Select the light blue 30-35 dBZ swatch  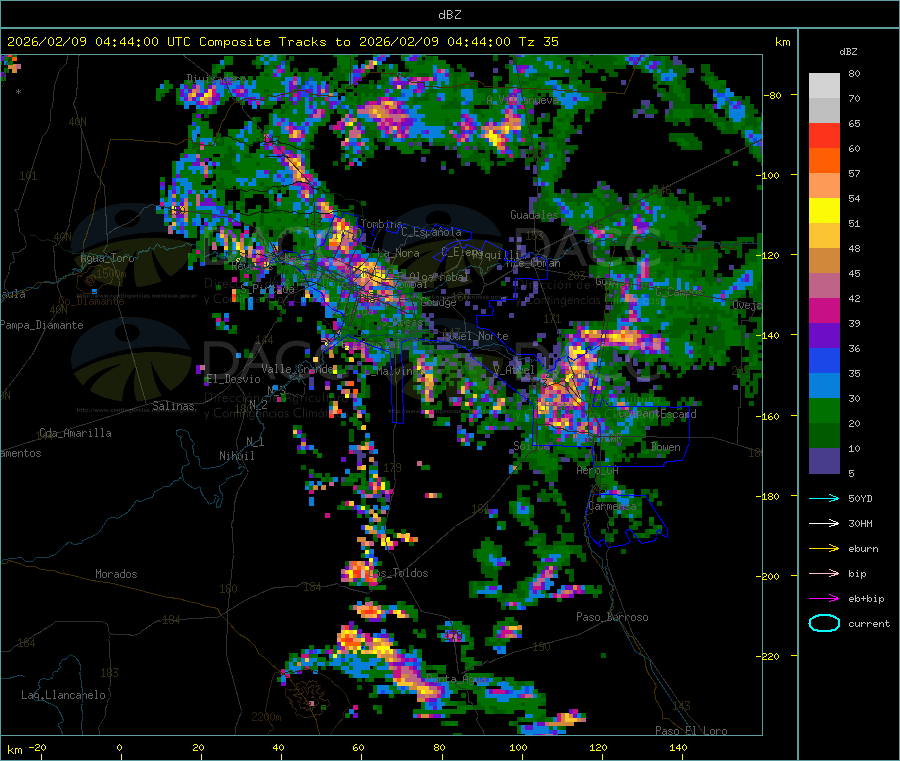[824, 386]
